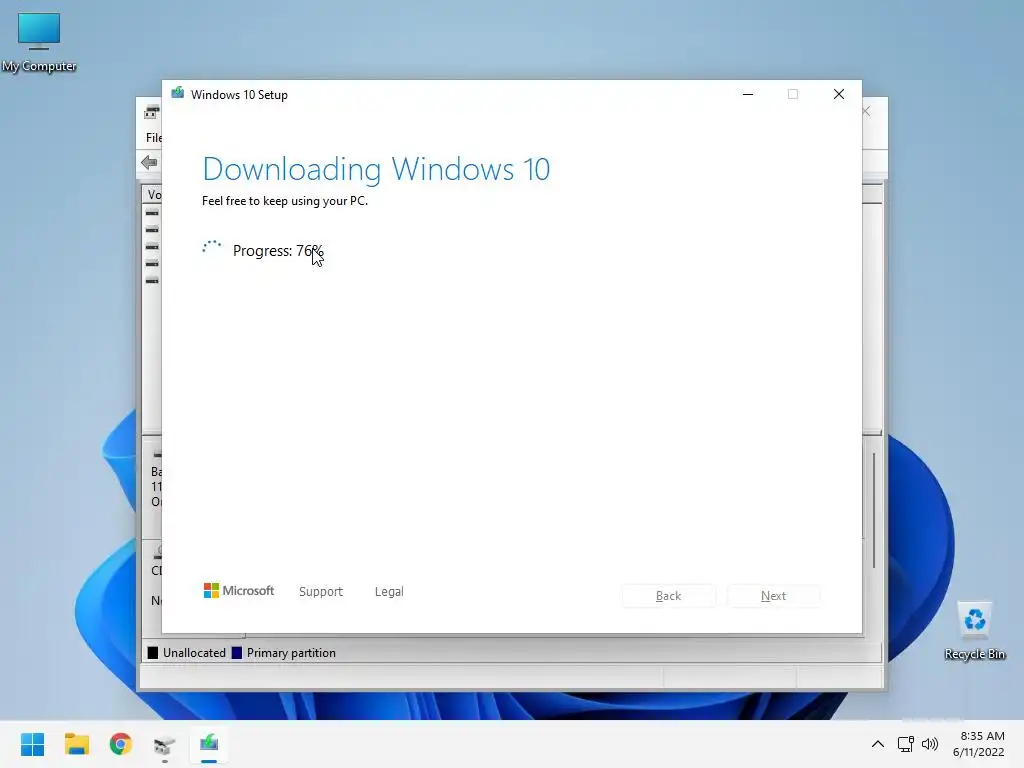Click blue Primary partition legend color square
1024x768 pixels.
point(236,652)
